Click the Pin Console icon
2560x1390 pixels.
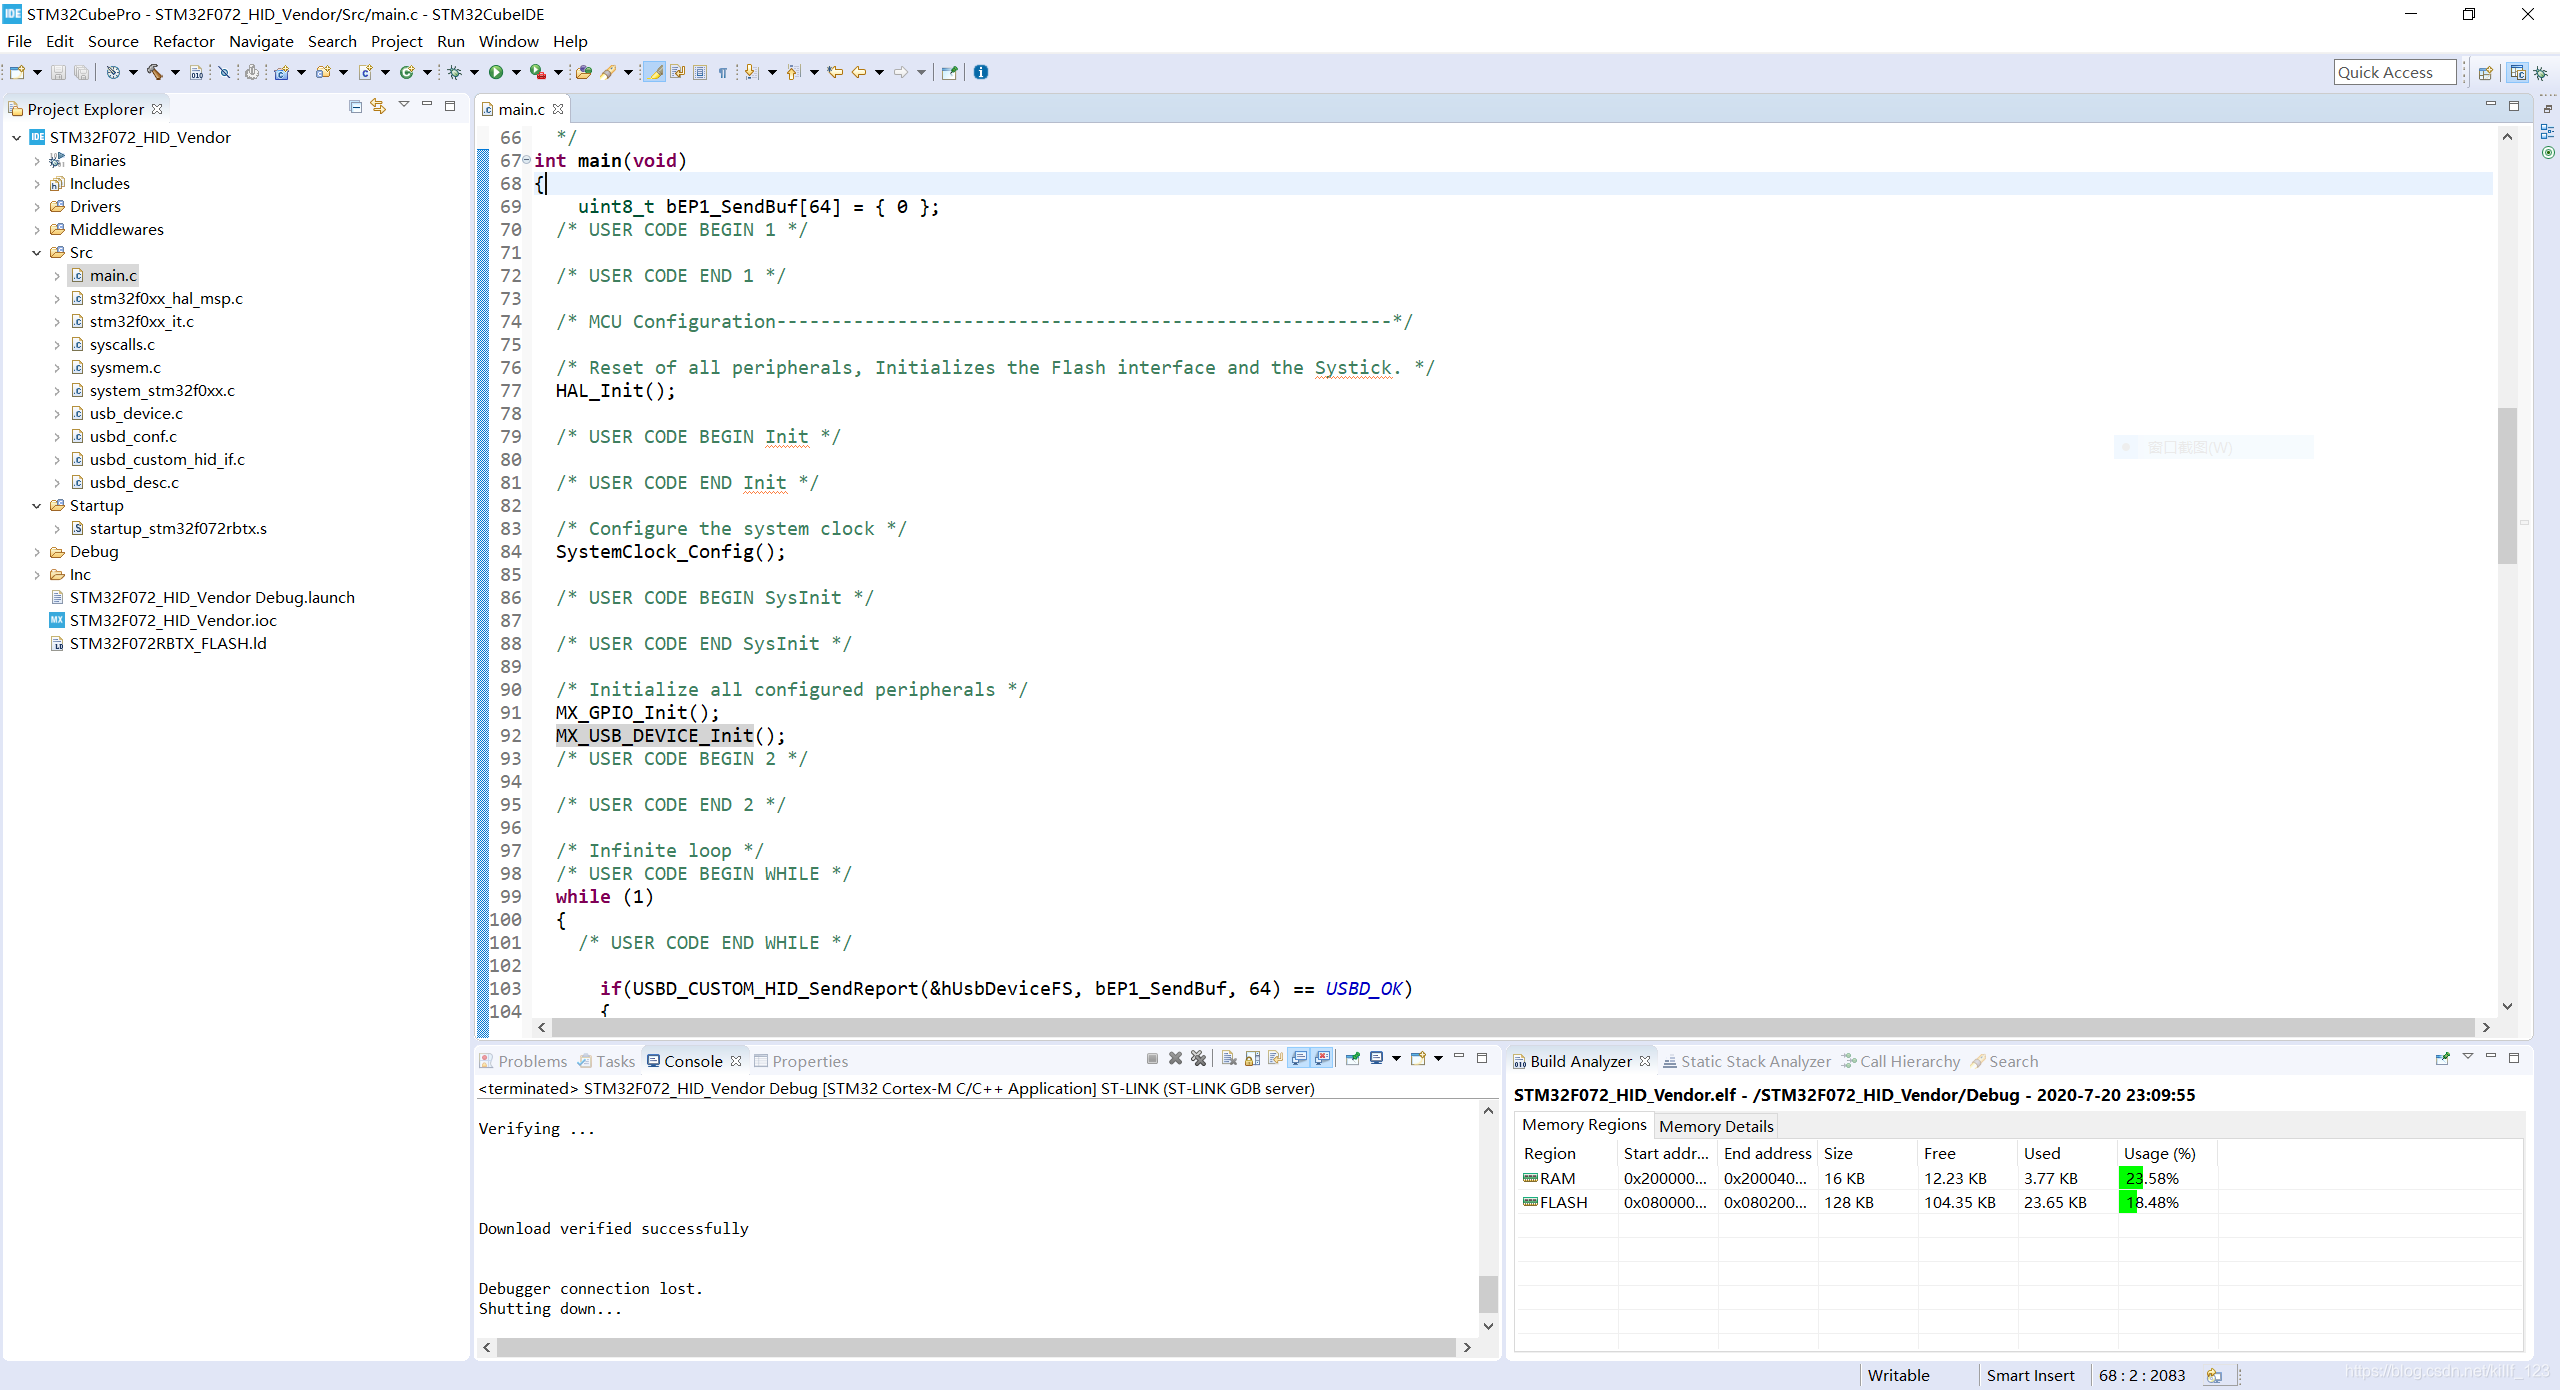pos(1353,1059)
